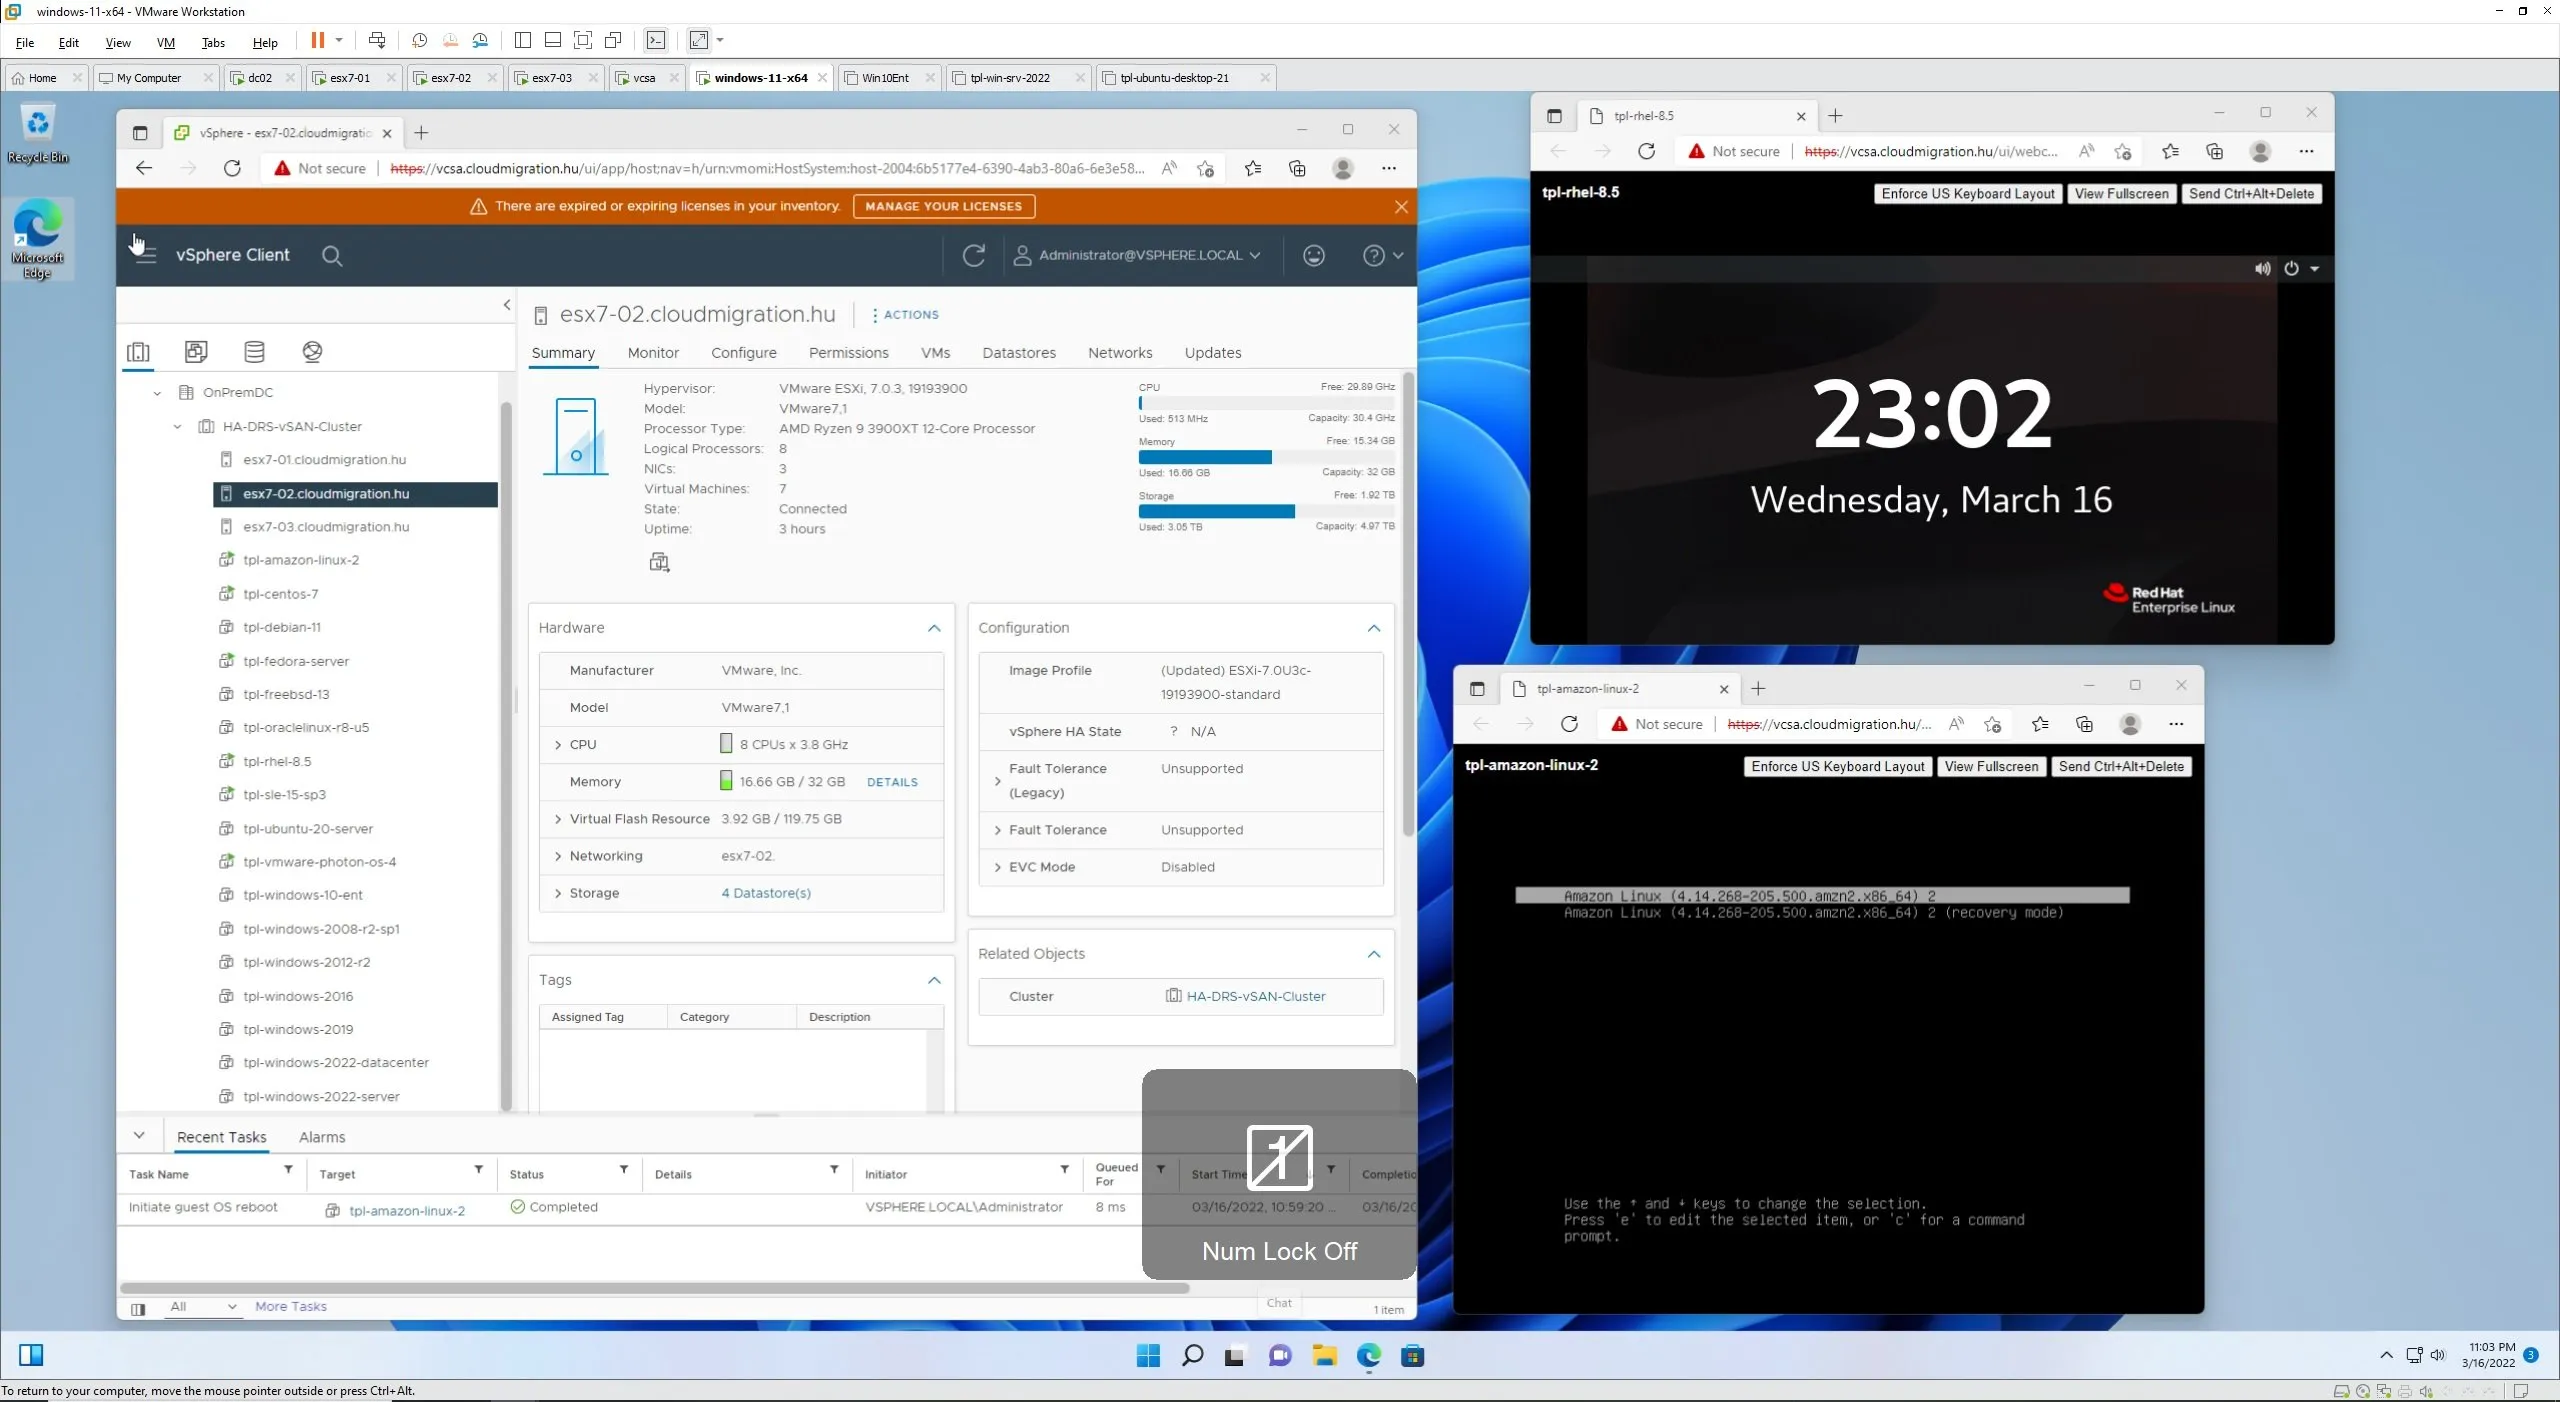Image resolution: width=2560 pixels, height=1402 pixels.
Task: Click MANAGE YOUR LICENSES button
Action: pyautogui.click(x=944, y=206)
